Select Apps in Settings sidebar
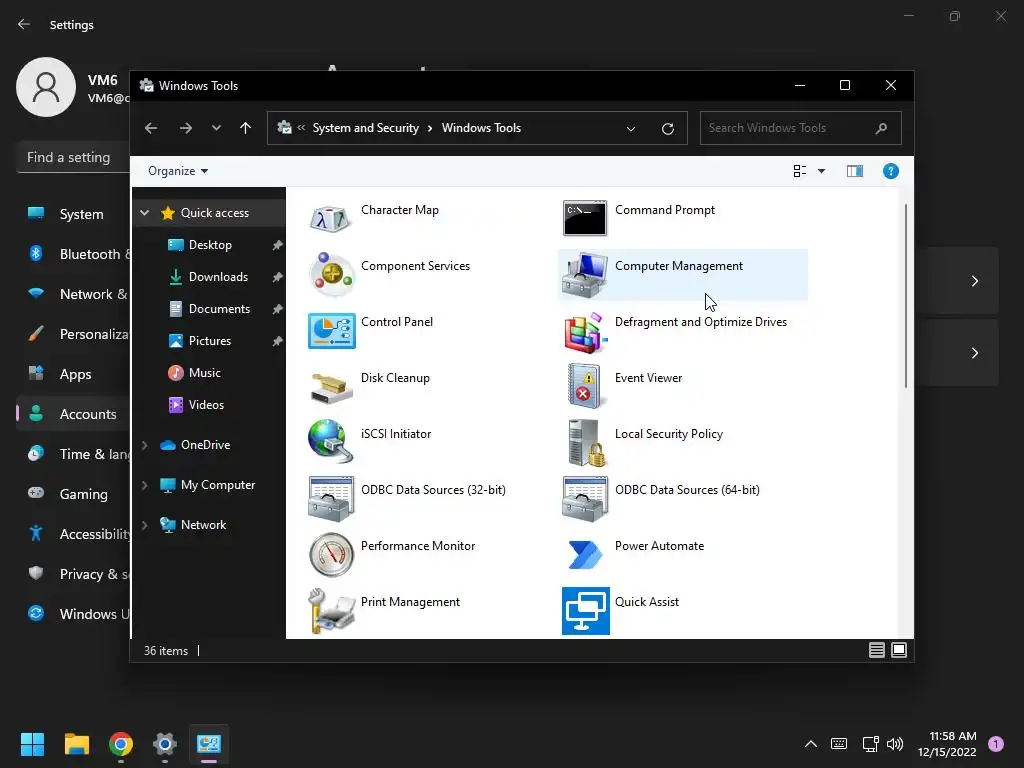The height and width of the screenshot is (768, 1024). 73,374
